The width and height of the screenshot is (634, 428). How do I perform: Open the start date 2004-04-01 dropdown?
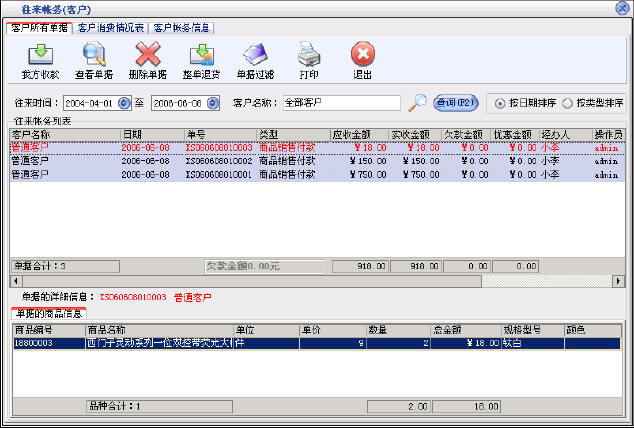(124, 102)
